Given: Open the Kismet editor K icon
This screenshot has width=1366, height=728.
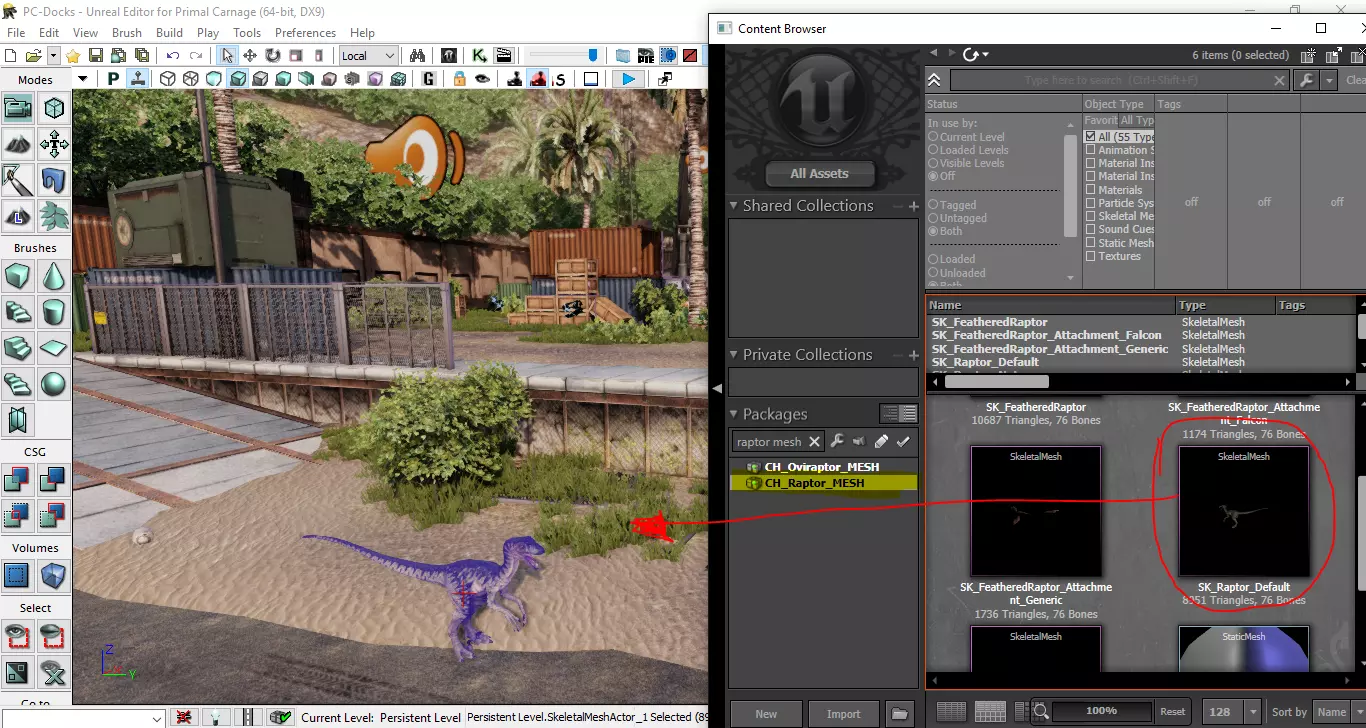Looking at the screenshot, I should 480,56.
